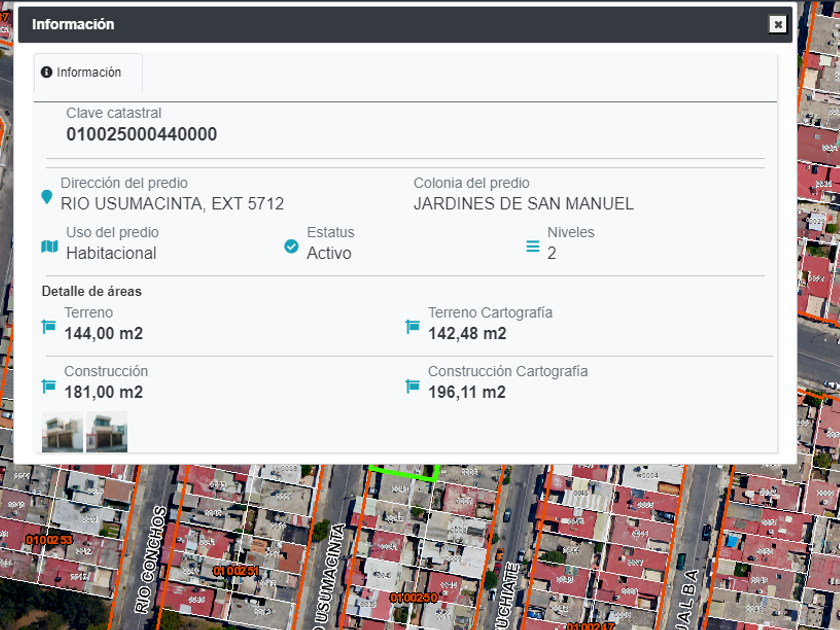Click the check circle icon beside Estatus
This screenshot has width=840, height=630.
pyautogui.click(x=291, y=246)
